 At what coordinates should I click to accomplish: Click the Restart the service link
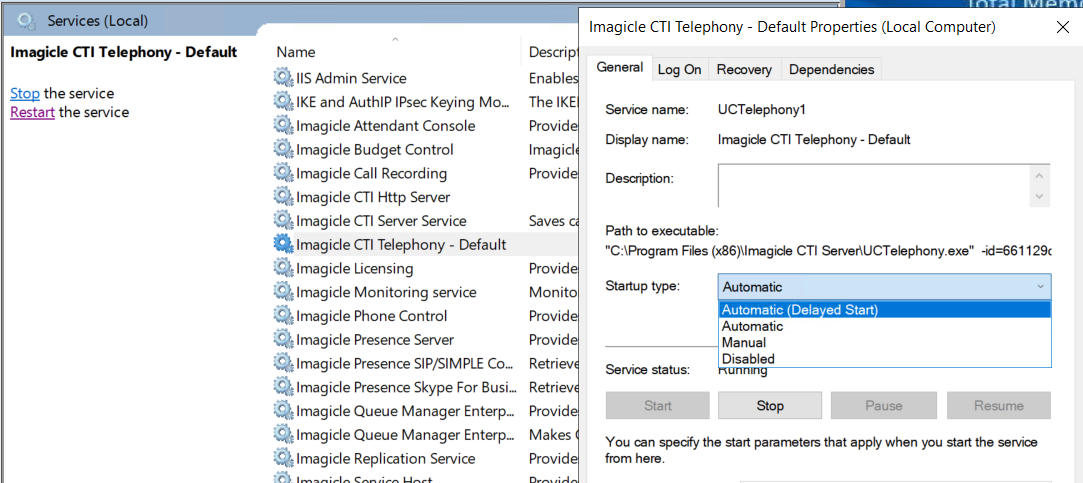tap(32, 112)
